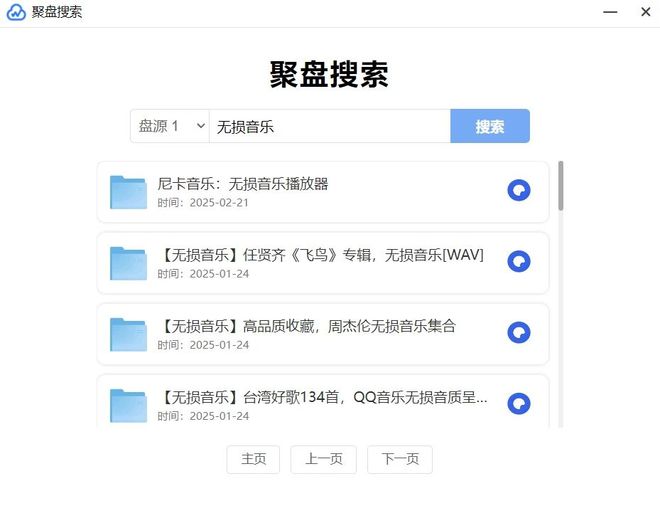This screenshot has height=528, width=660.
Task: Go to 下一页 next page
Action: 400,459
